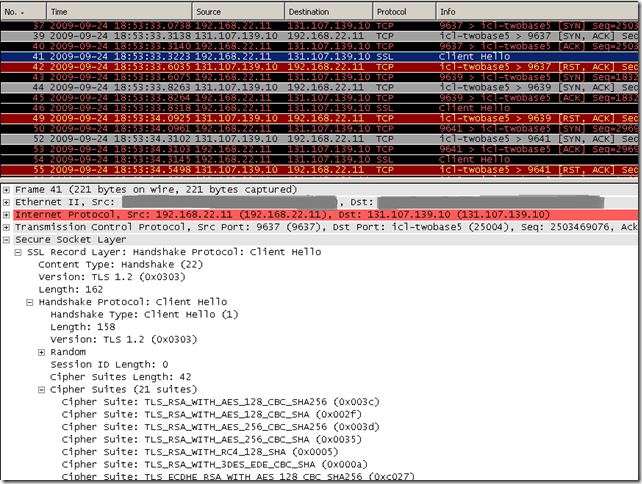Sort packets by the Time column header
Image resolution: width=642 pixels, height=484 pixels.
(119, 11)
